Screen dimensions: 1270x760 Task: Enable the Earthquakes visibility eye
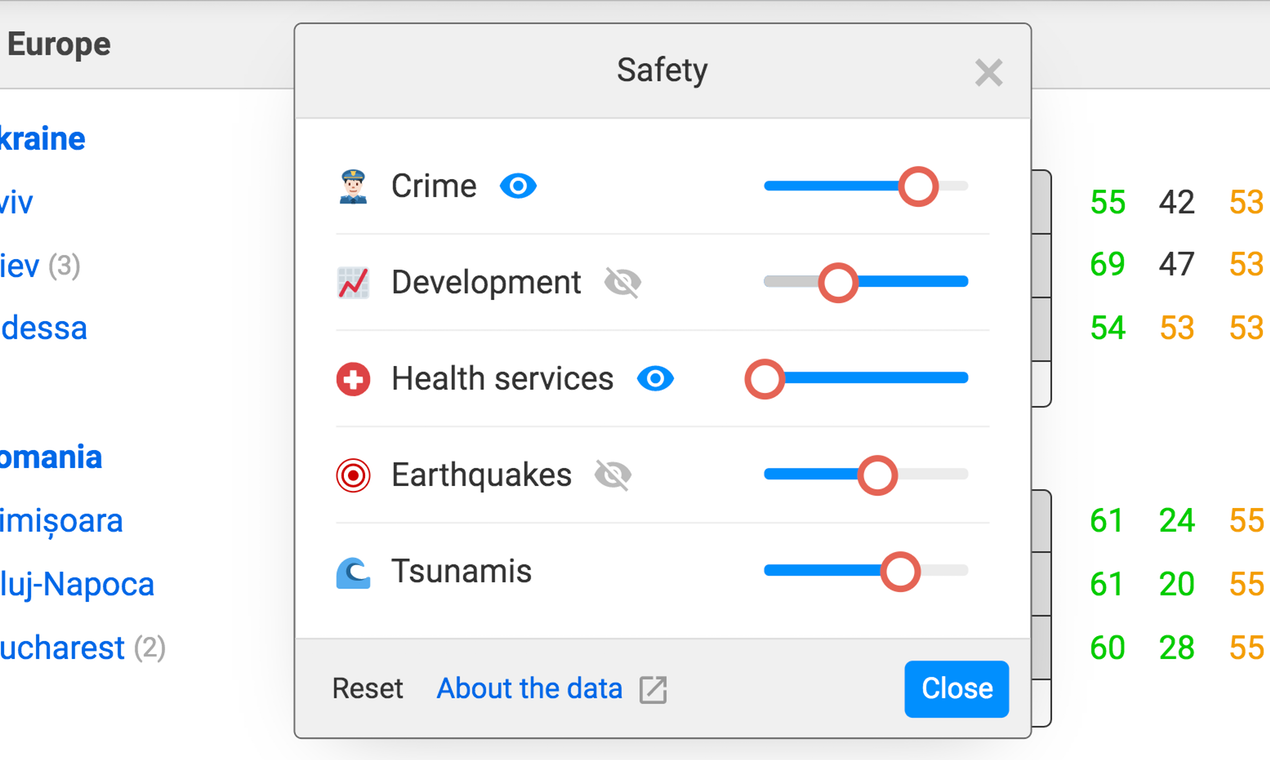(x=612, y=475)
